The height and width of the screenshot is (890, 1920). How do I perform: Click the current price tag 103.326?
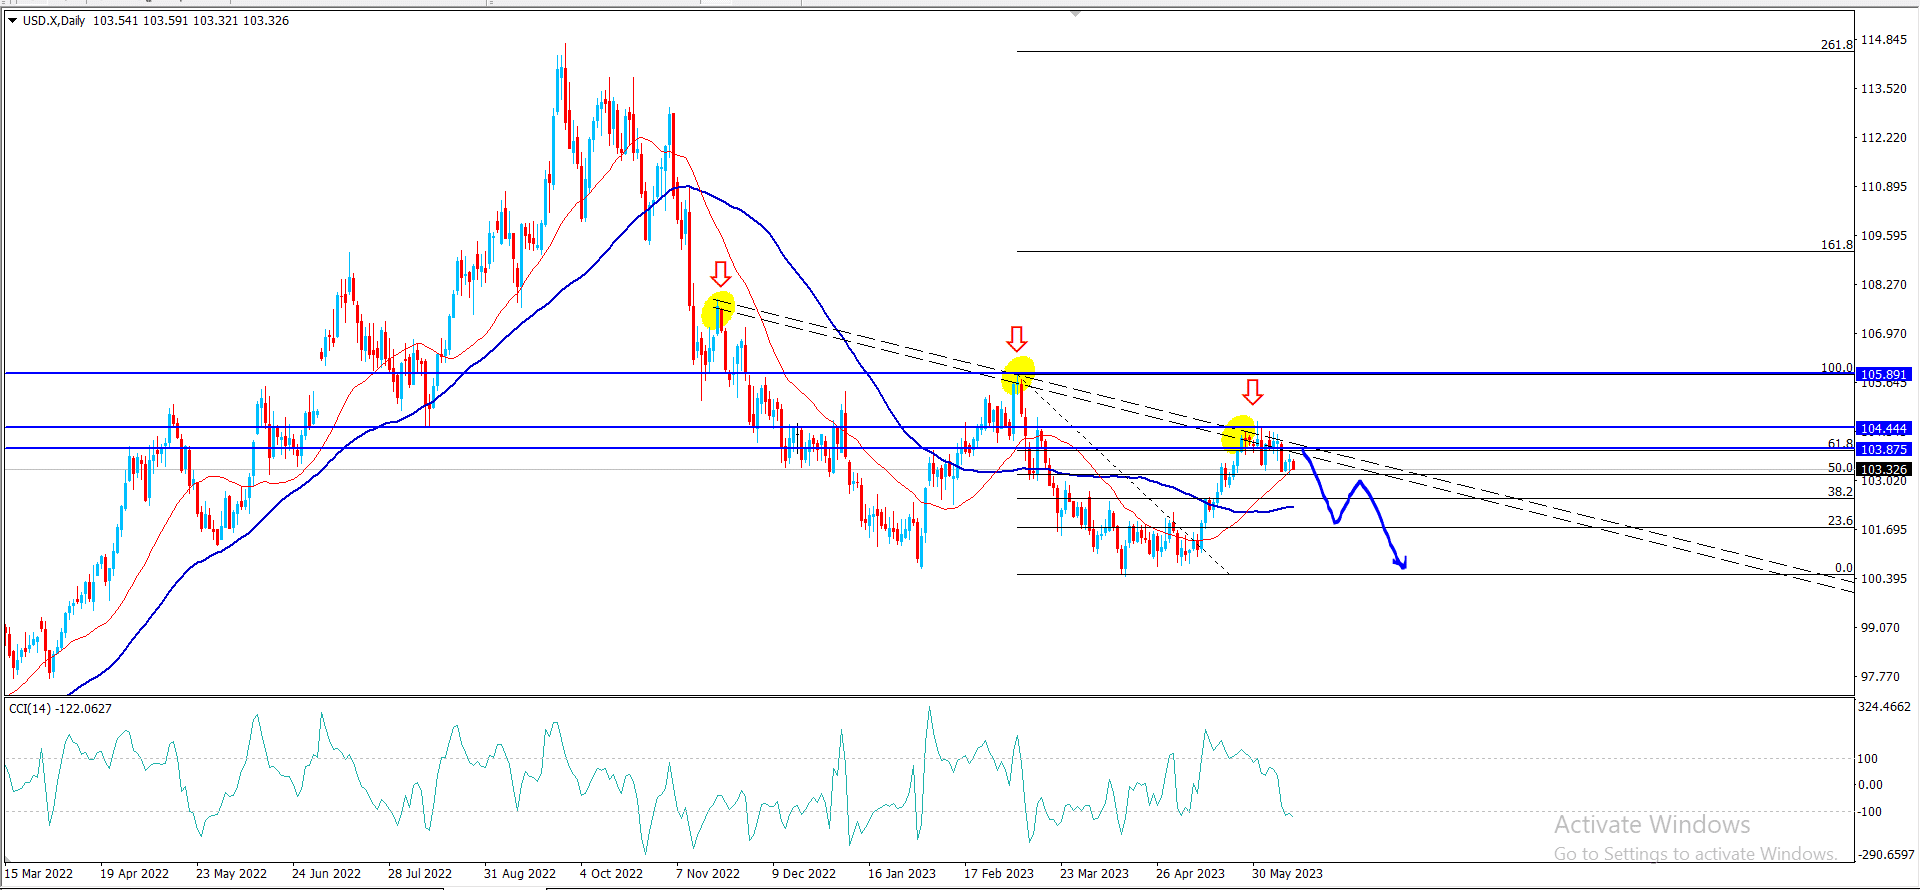pyautogui.click(x=1884, y=469)
